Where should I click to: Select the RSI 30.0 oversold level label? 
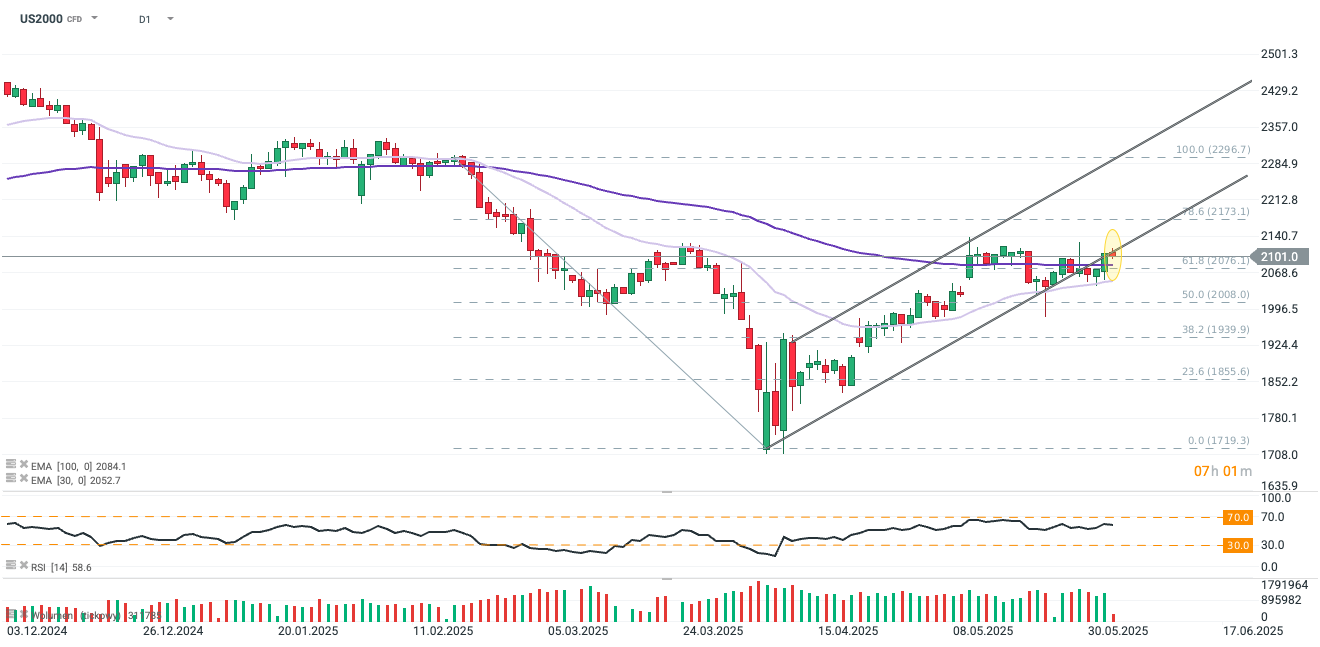pyautogui.click(x=1237, y=545)
